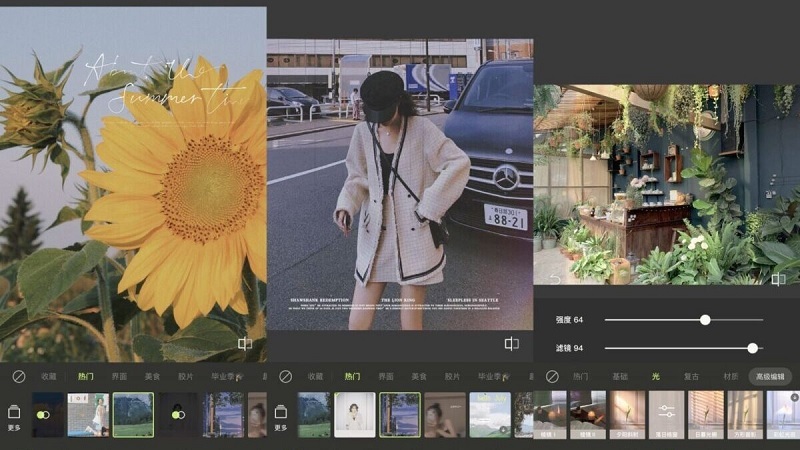Image resolution: width=800 pixels, height=450 pixels.
Task: Click the 滤镜 slider handle
Action: 752,348
